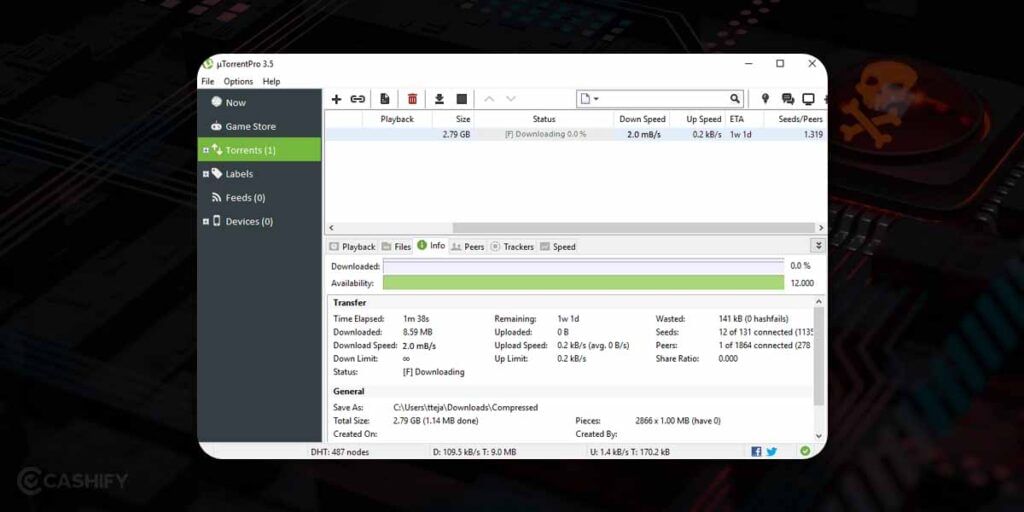
Task: Expand the Labels tree node
Action: 206,174
